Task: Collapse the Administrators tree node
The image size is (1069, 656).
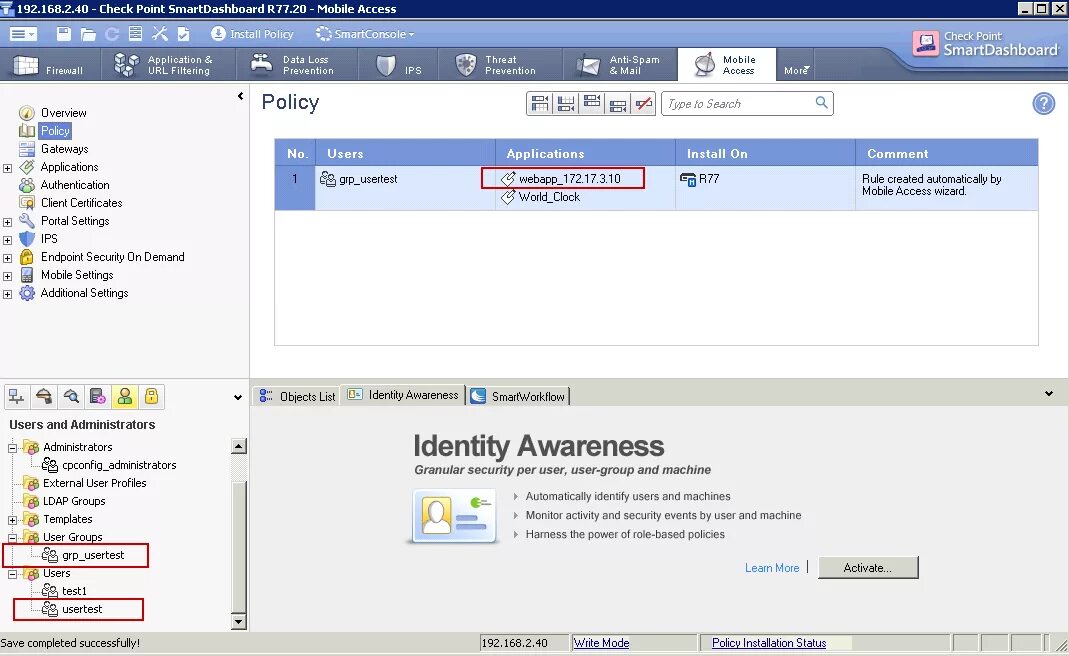Action: [x=12, y=448]
